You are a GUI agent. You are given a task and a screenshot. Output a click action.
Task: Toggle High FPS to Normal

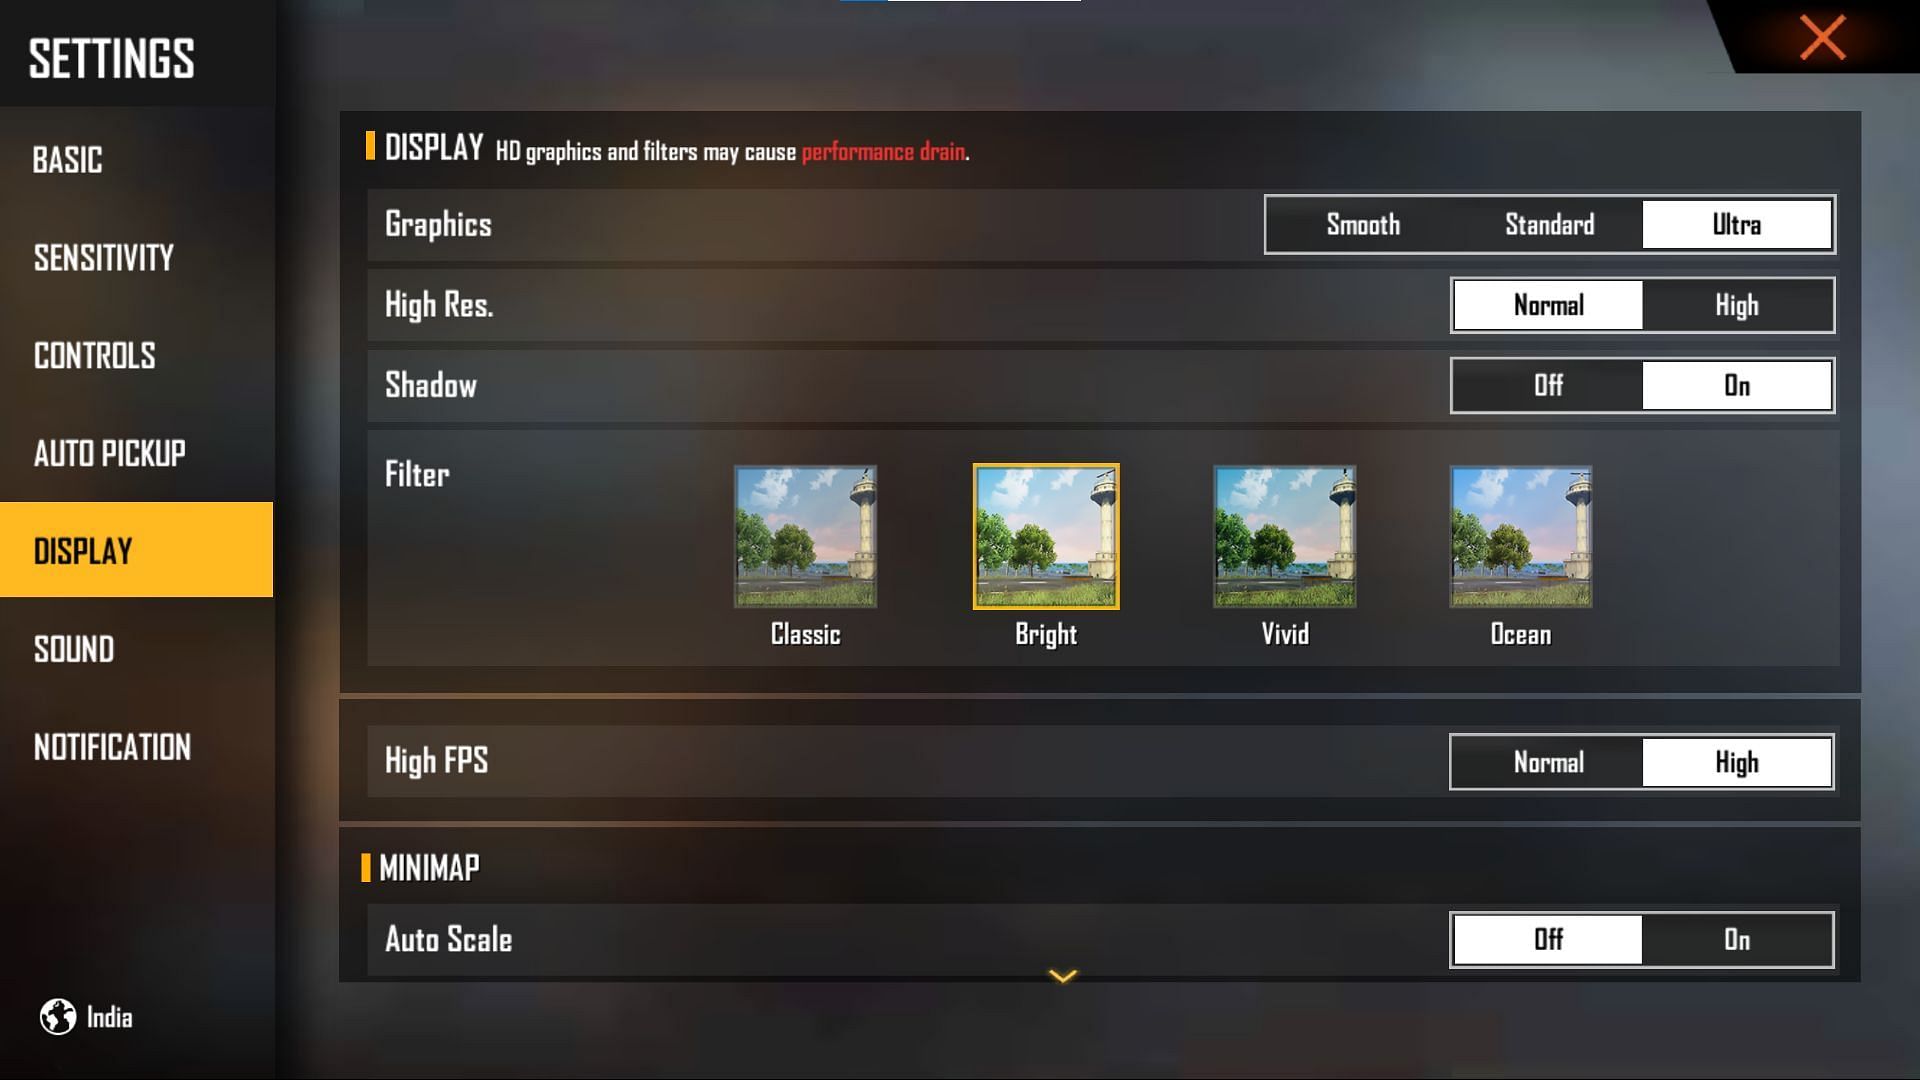point(1547,762)
